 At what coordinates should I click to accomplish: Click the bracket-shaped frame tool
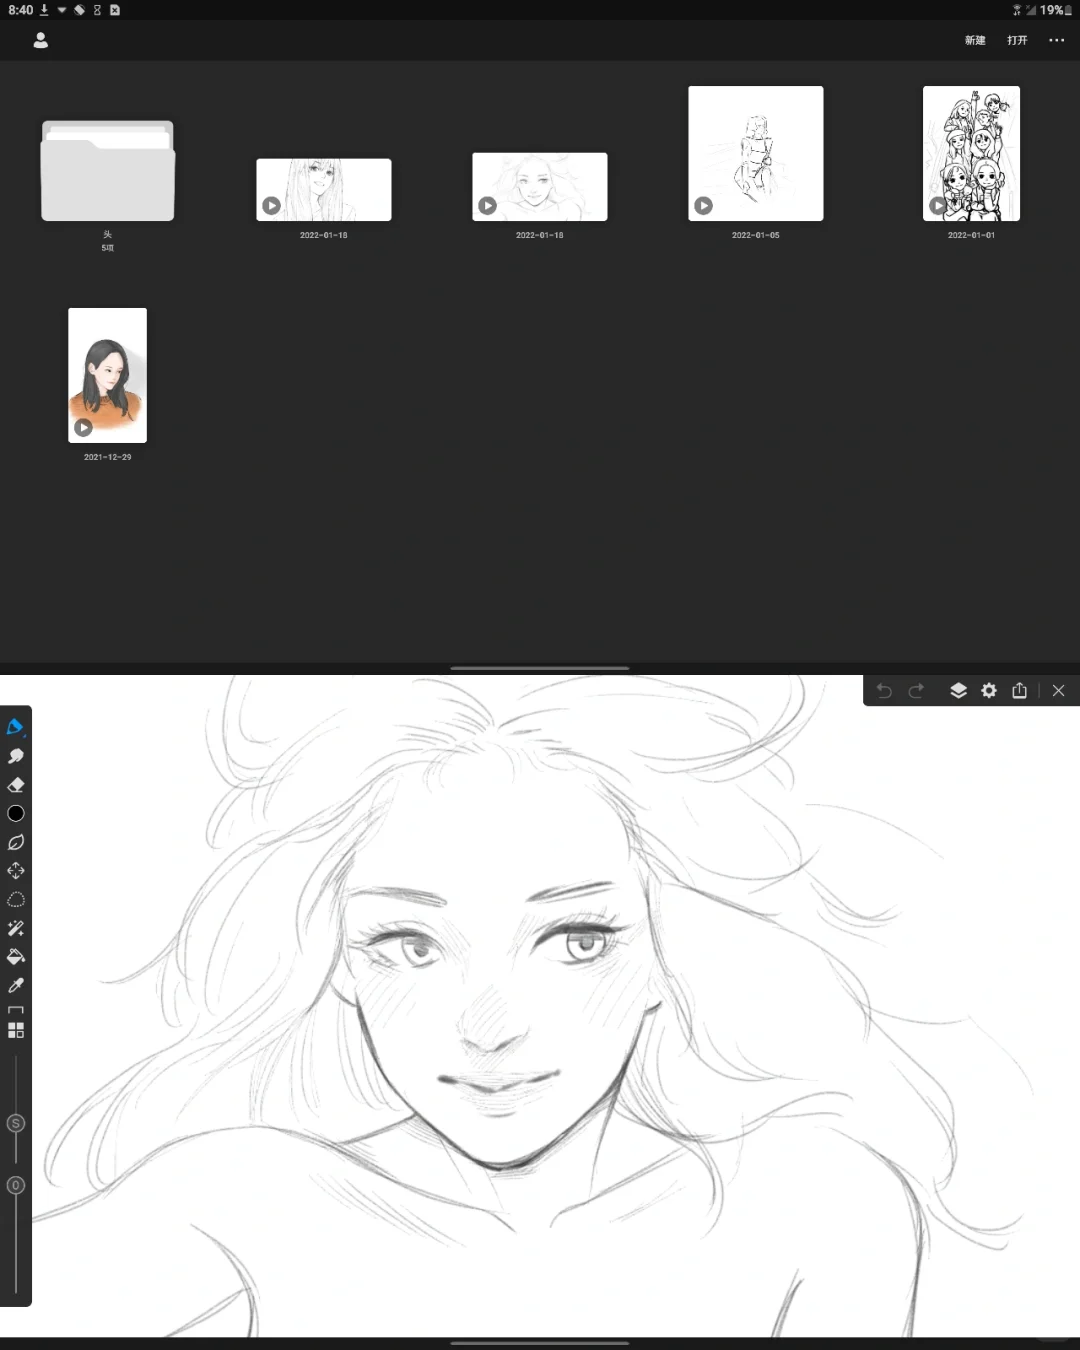pos(15,1010)
